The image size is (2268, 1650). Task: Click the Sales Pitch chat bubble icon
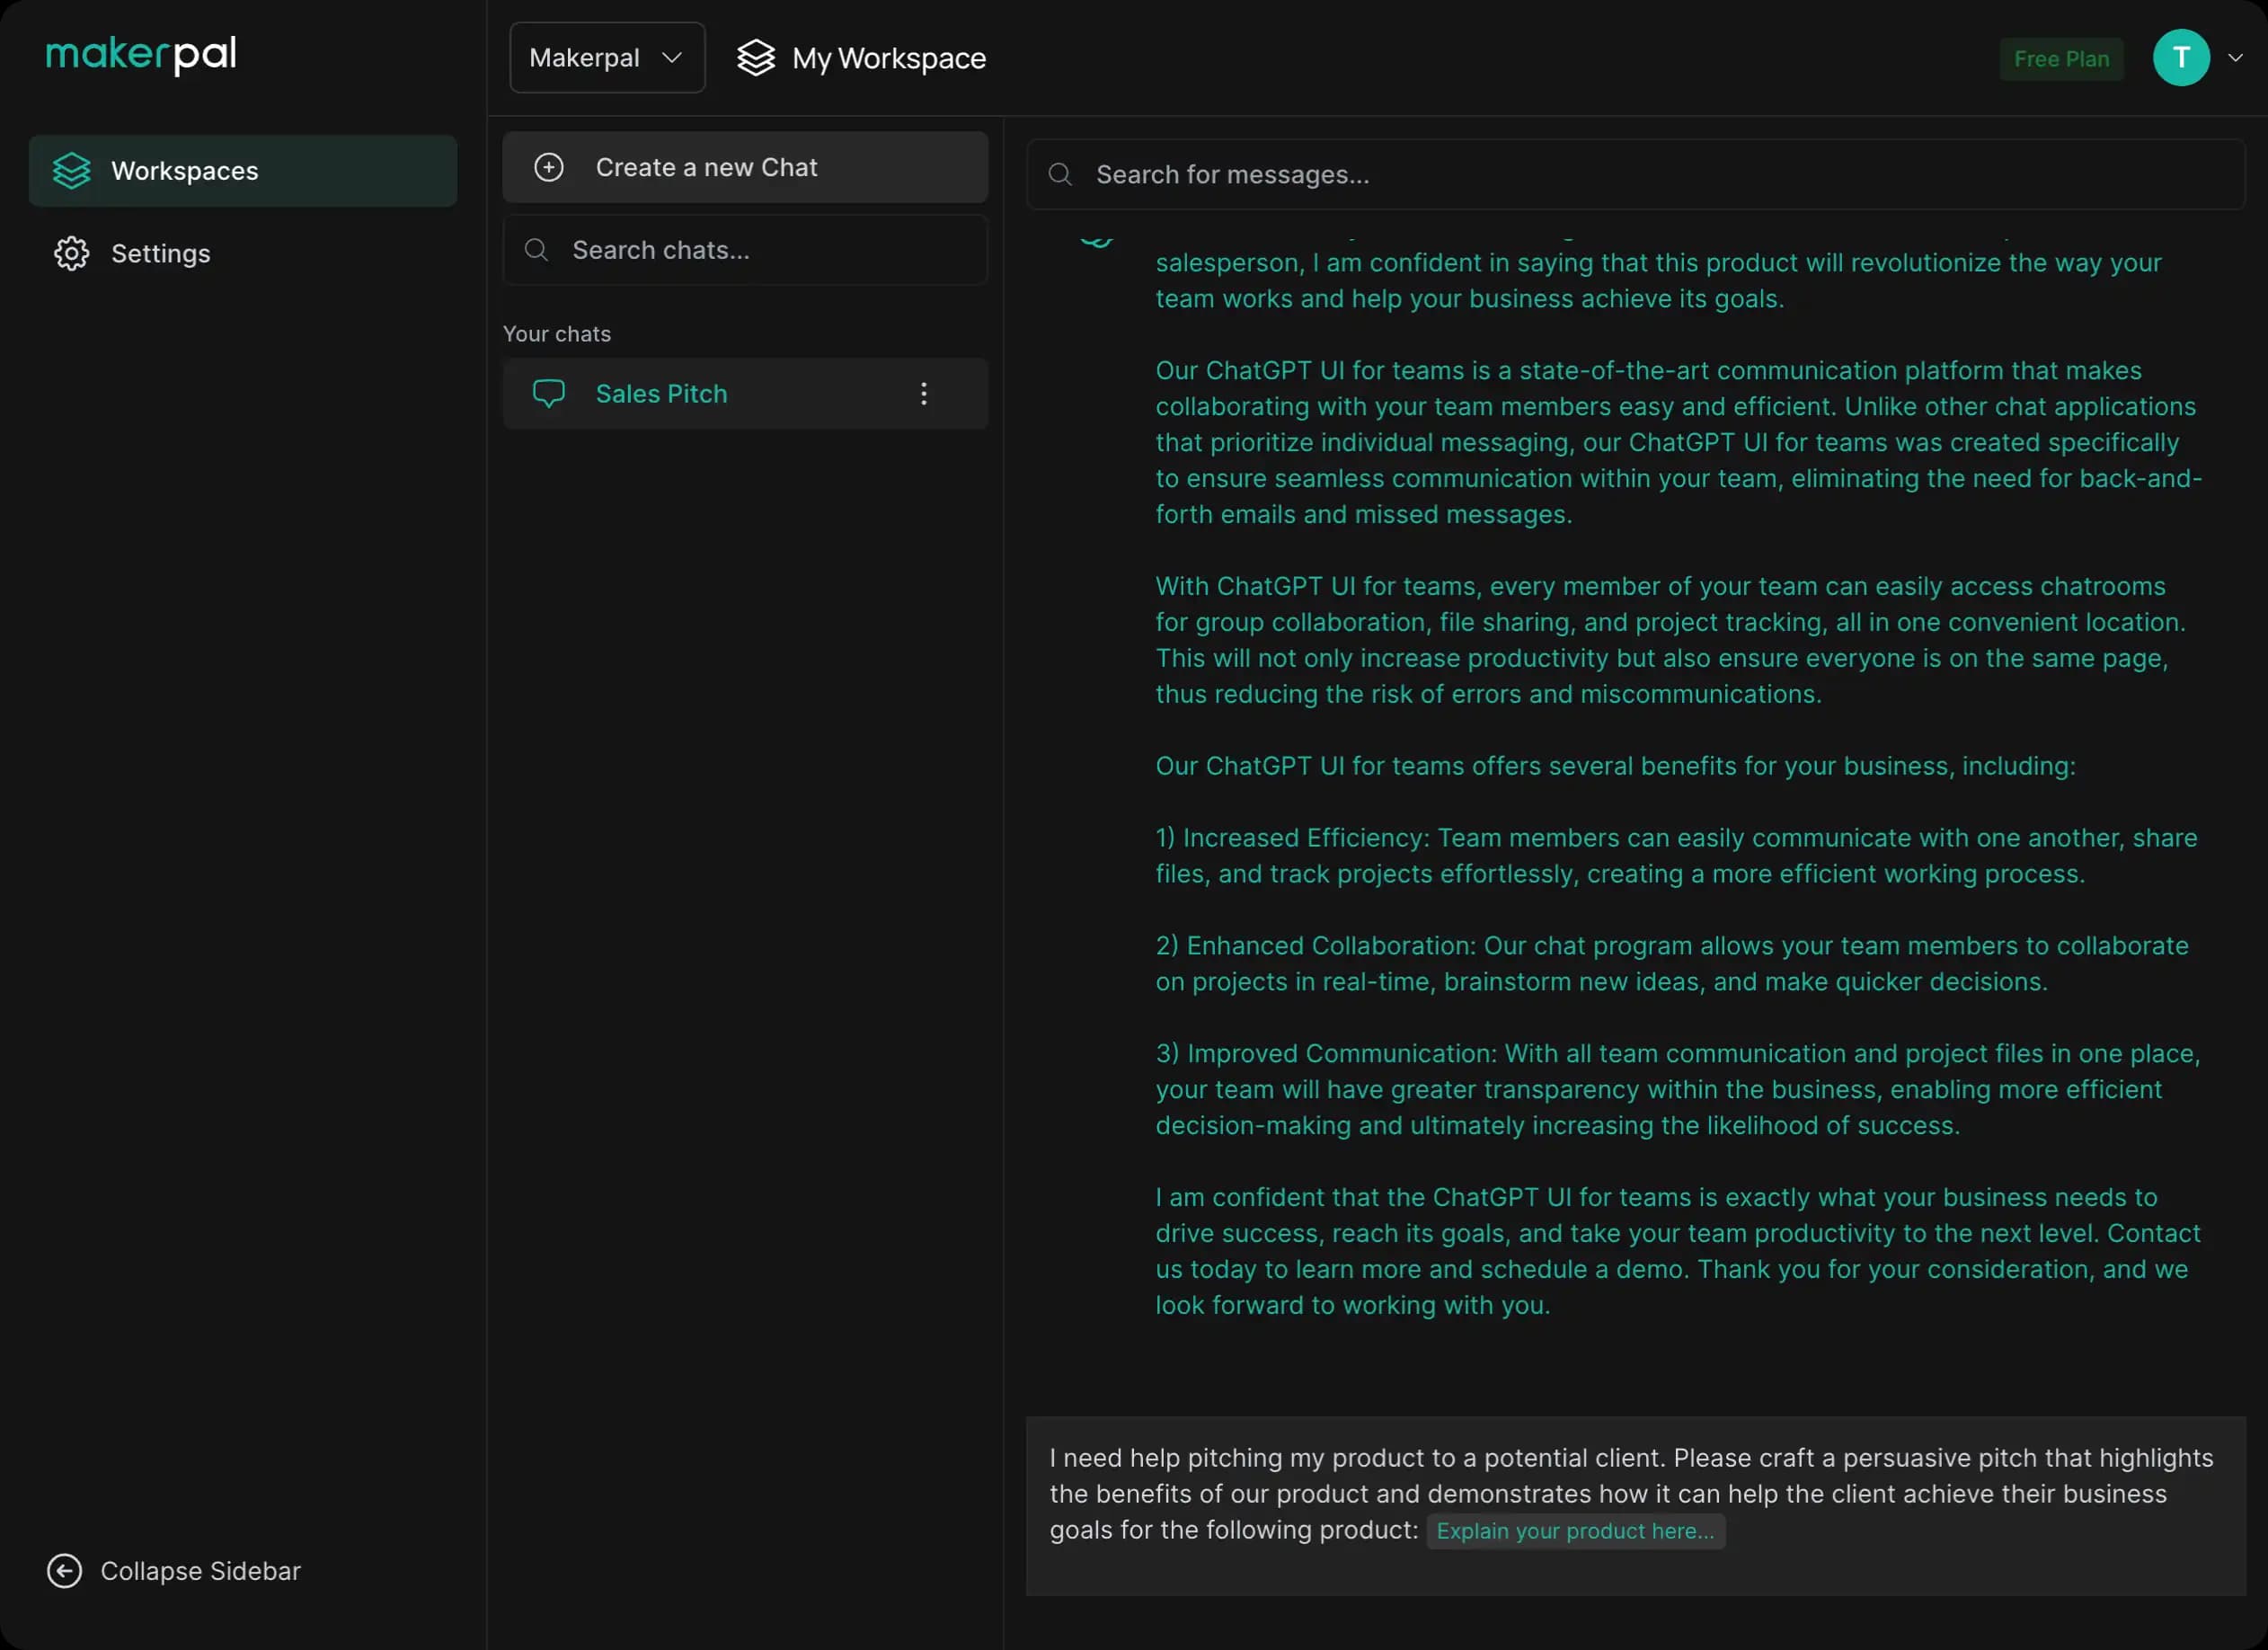point(549,394)
